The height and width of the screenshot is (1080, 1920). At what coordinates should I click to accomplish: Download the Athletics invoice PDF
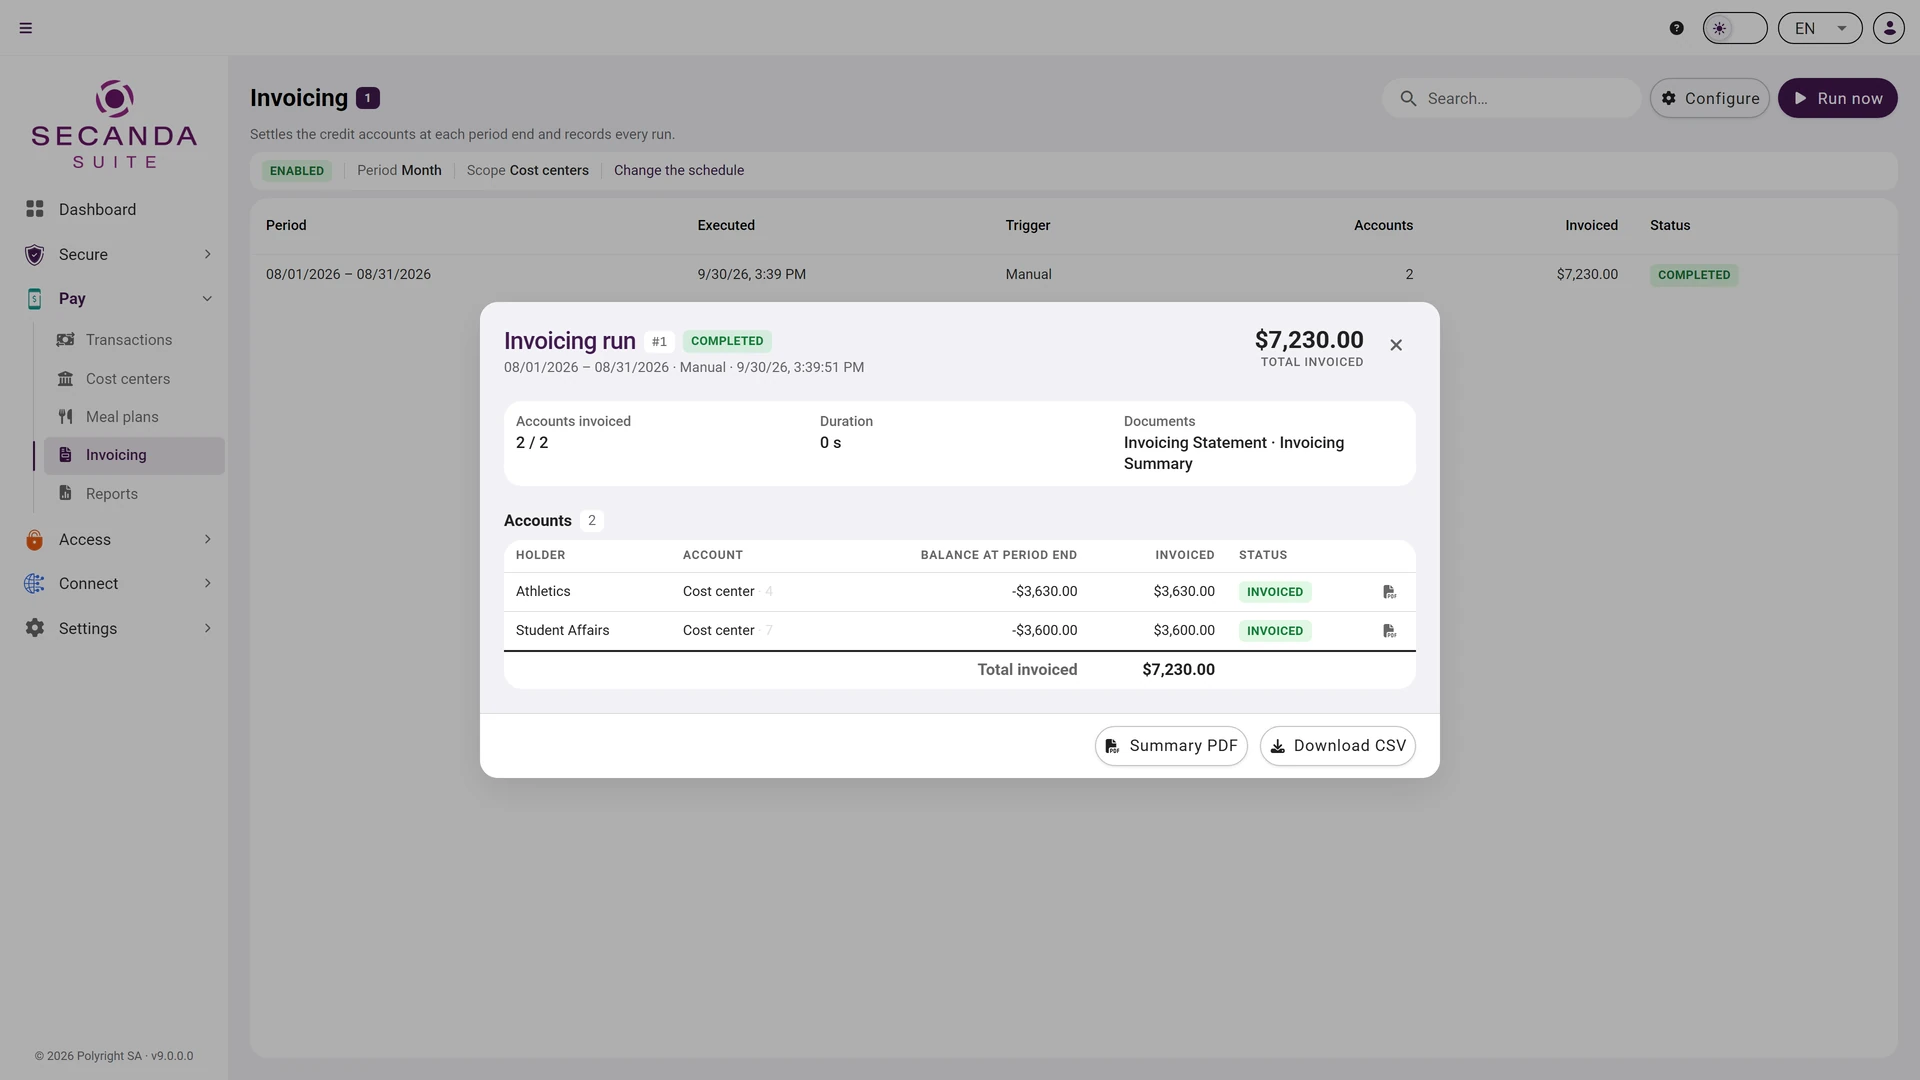(x=1389, y=592)
